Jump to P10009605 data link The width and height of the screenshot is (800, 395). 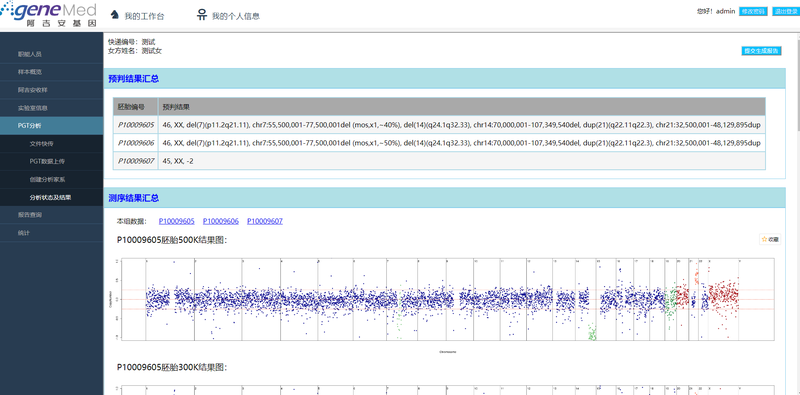pos(177,221)
